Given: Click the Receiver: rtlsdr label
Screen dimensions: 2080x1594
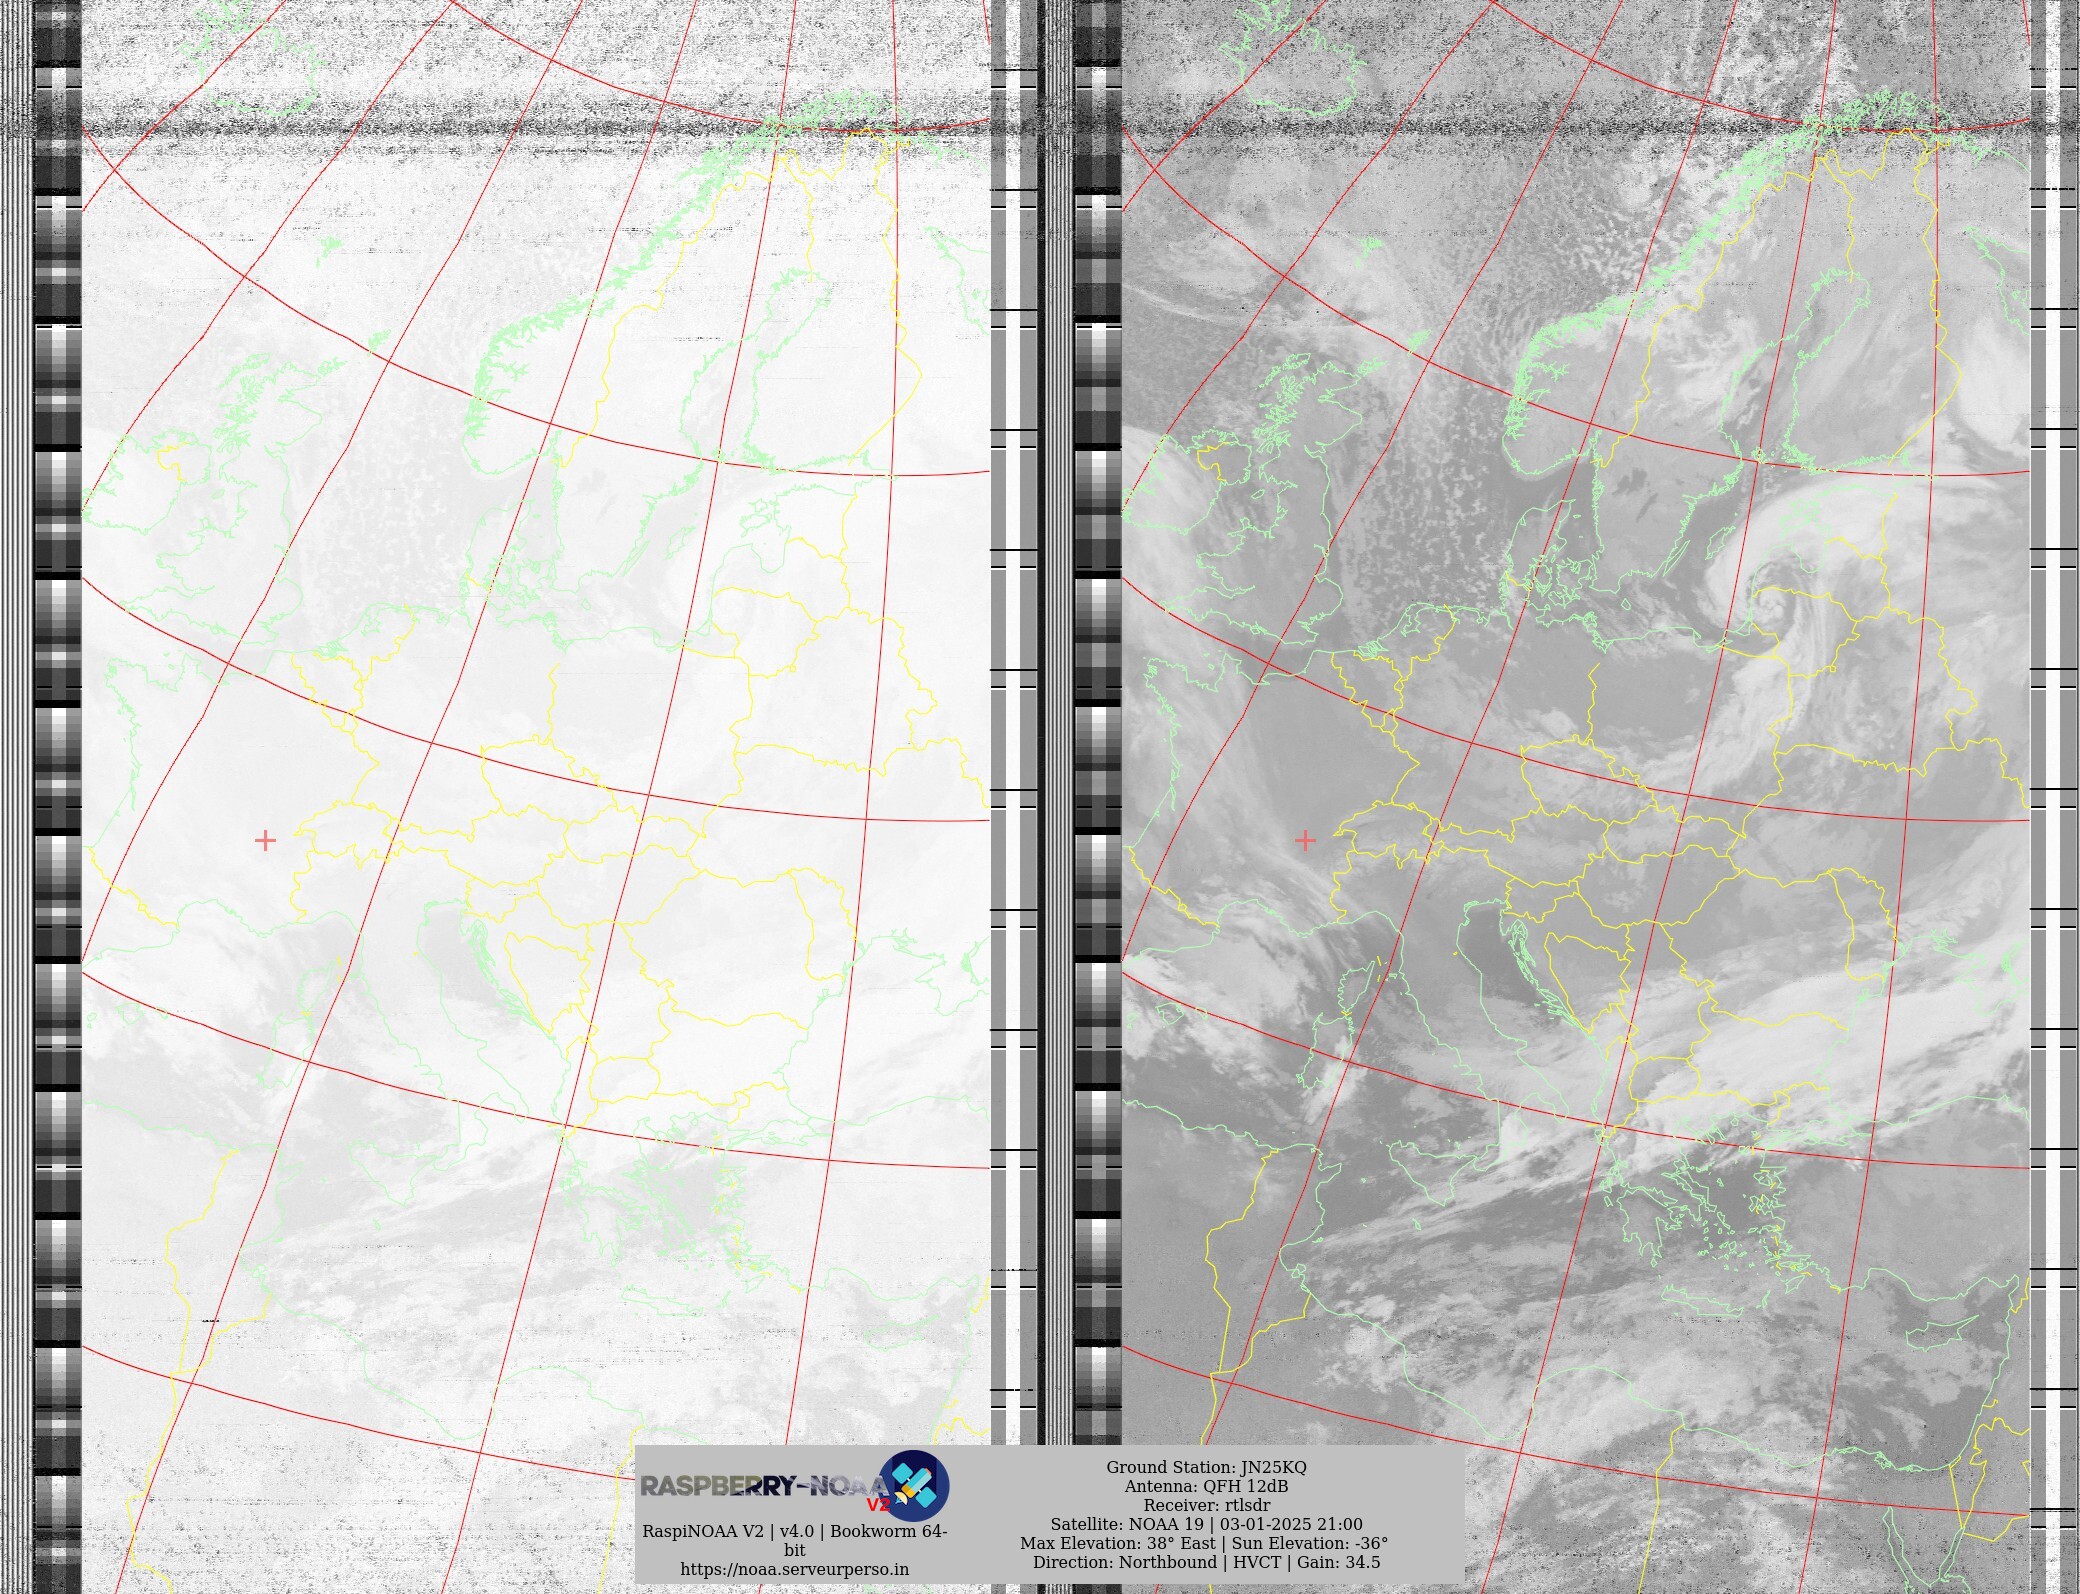Looking at the screenshot, I should 1206,1505.
